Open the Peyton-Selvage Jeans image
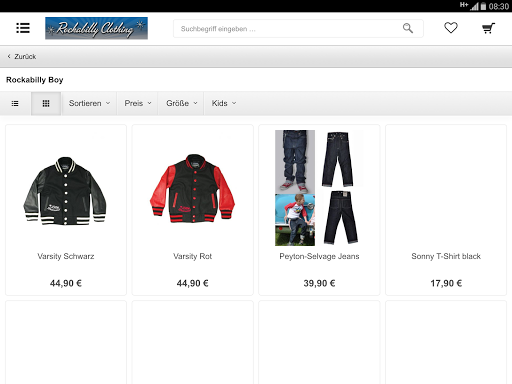This screenshot has height=384, width=512. point(319,188)
